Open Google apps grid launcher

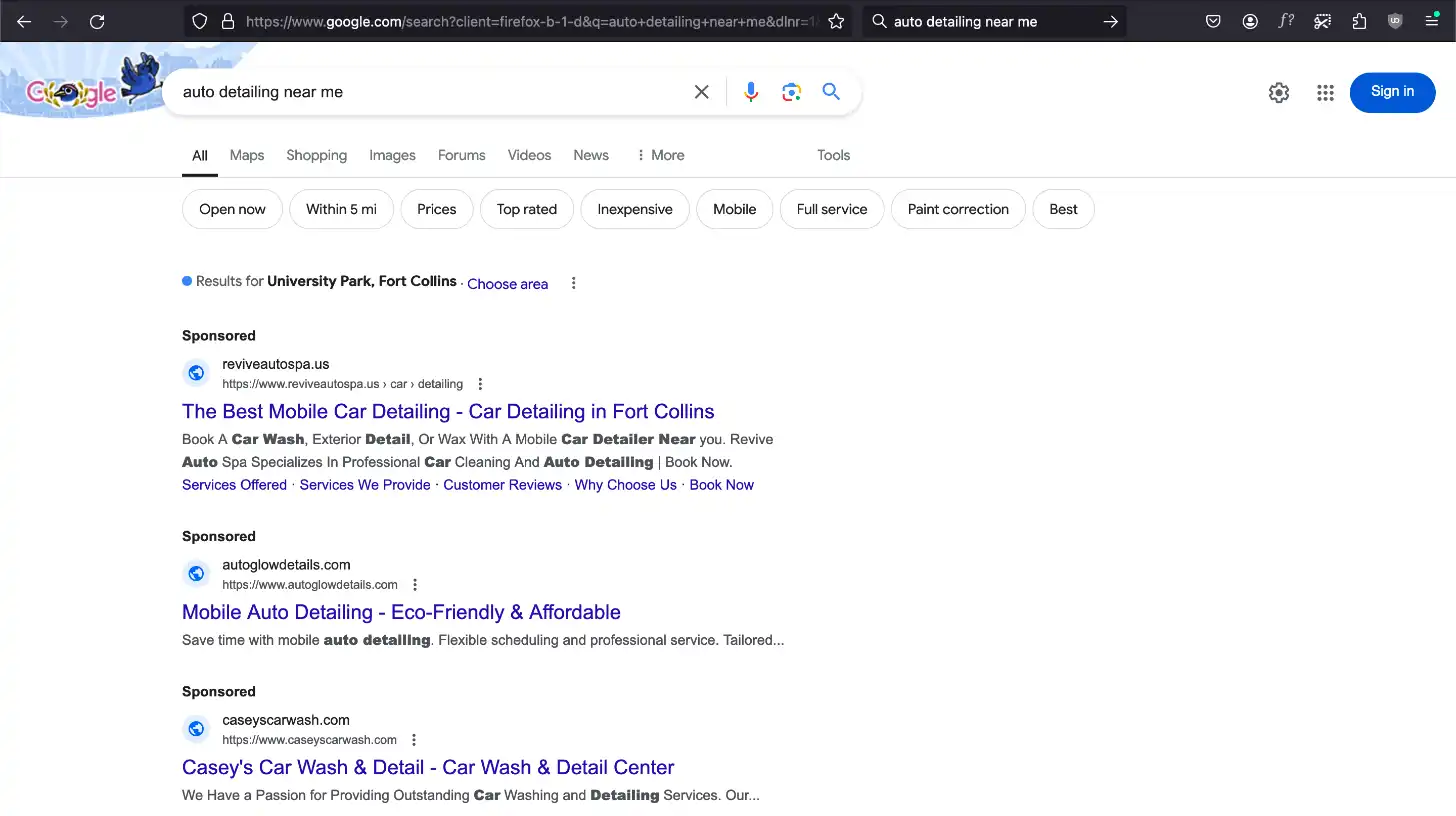pos(1325,93)
